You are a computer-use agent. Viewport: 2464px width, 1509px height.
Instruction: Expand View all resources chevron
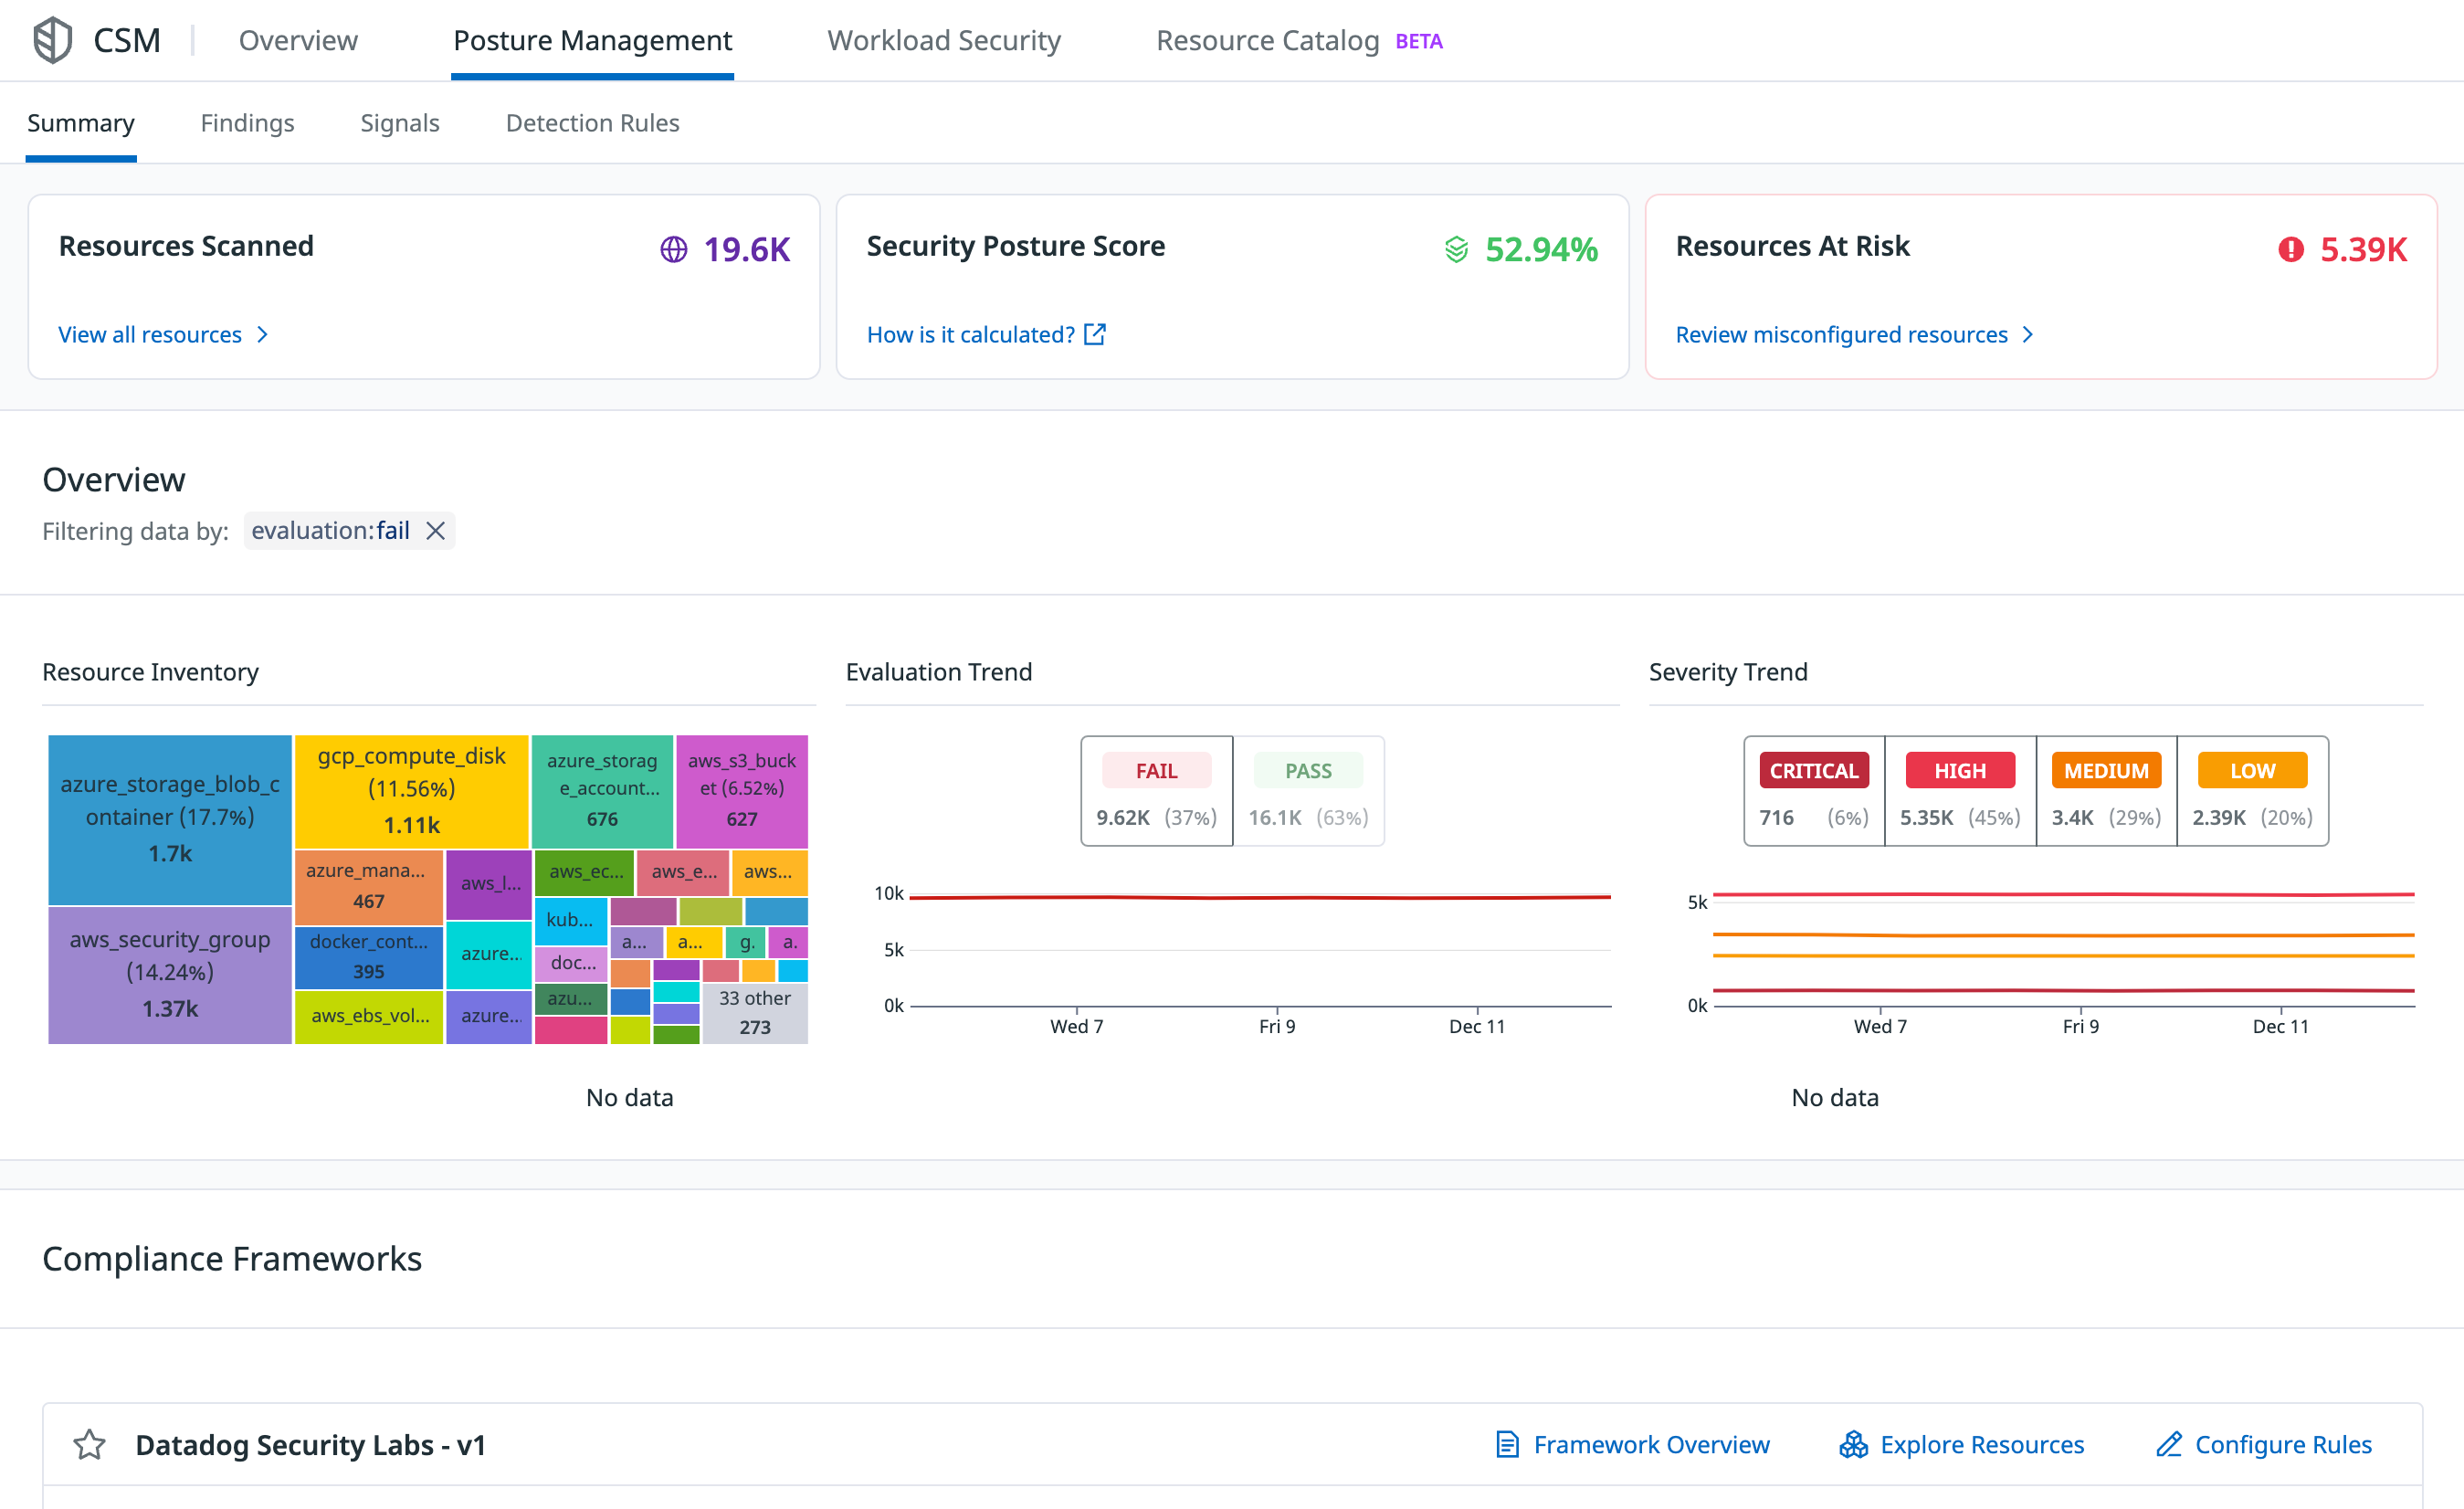pos(262,334)
